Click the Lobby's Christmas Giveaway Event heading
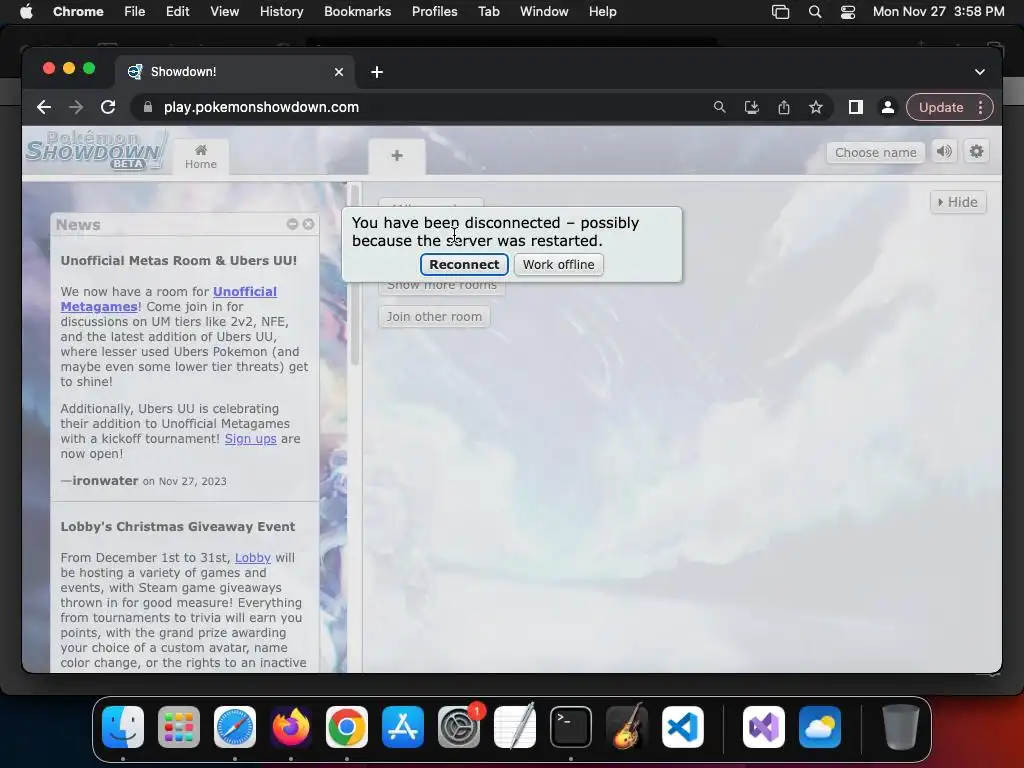Image resolution: width=1024 pixels, height=768 pixels. (x=178, y=526)
